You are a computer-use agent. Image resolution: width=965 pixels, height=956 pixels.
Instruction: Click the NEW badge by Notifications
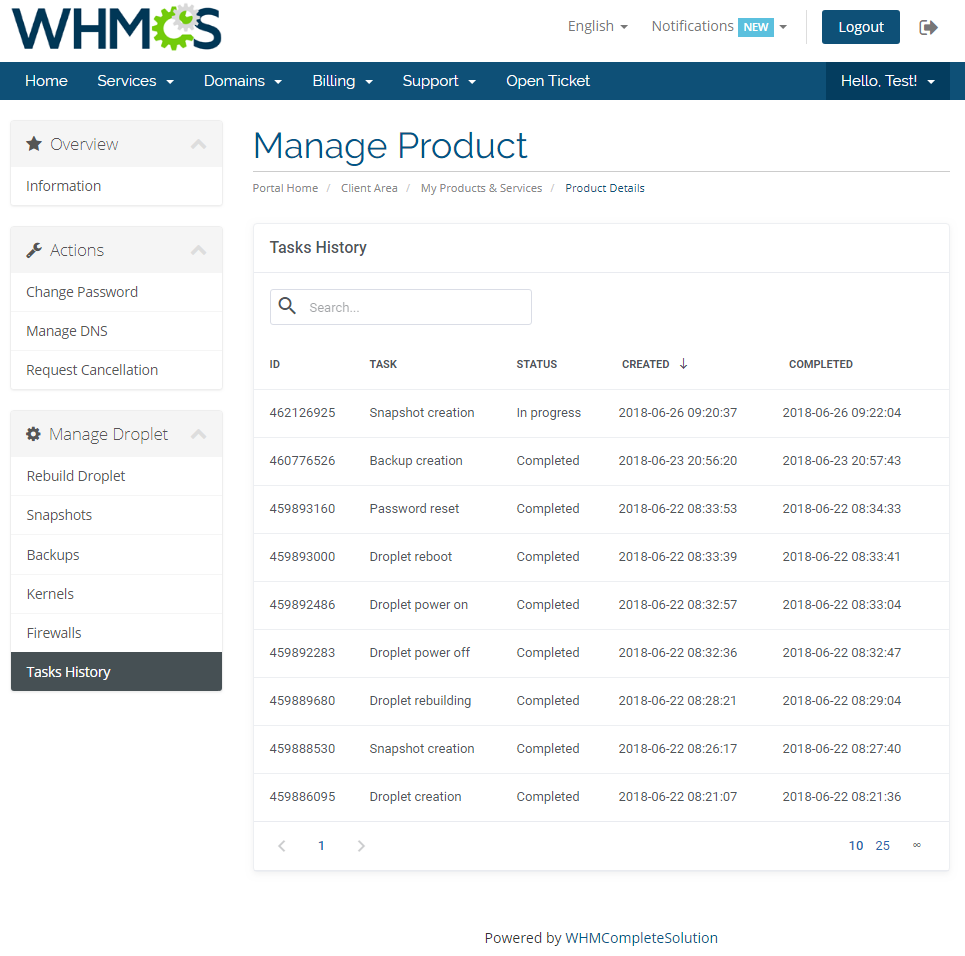click(x=756, y=27)
